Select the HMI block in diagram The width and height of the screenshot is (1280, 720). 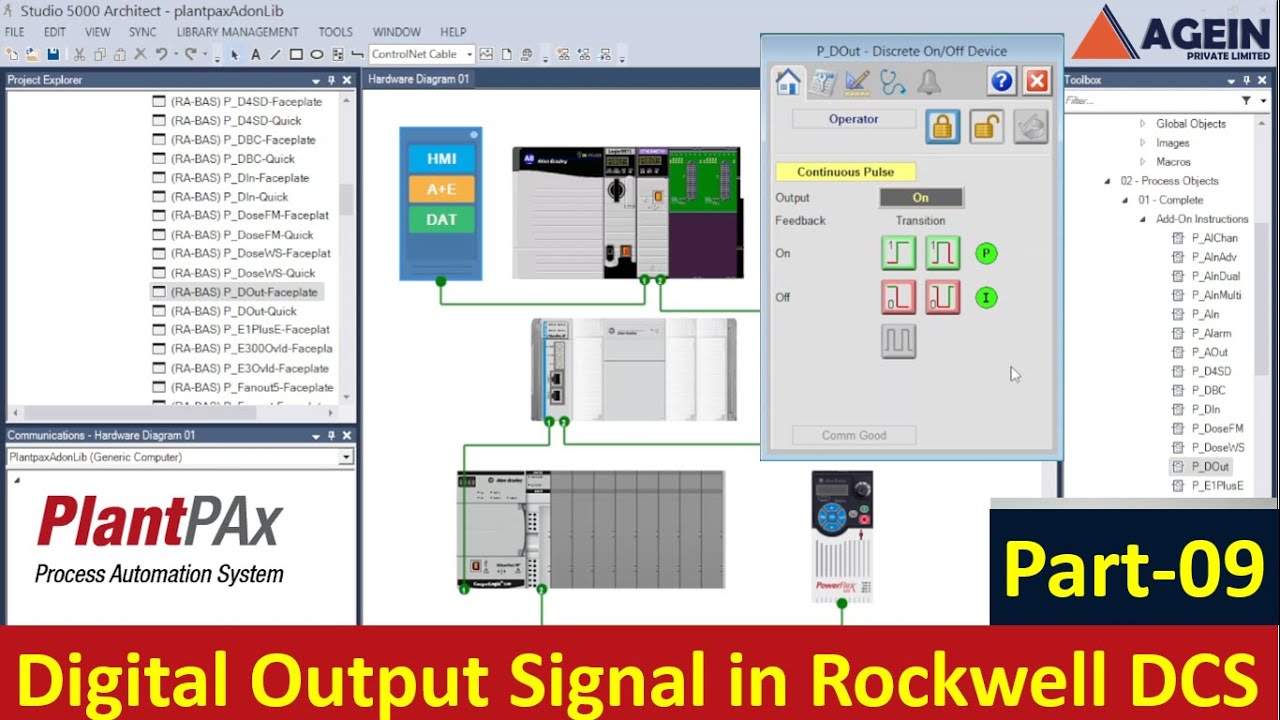(441, 158)
